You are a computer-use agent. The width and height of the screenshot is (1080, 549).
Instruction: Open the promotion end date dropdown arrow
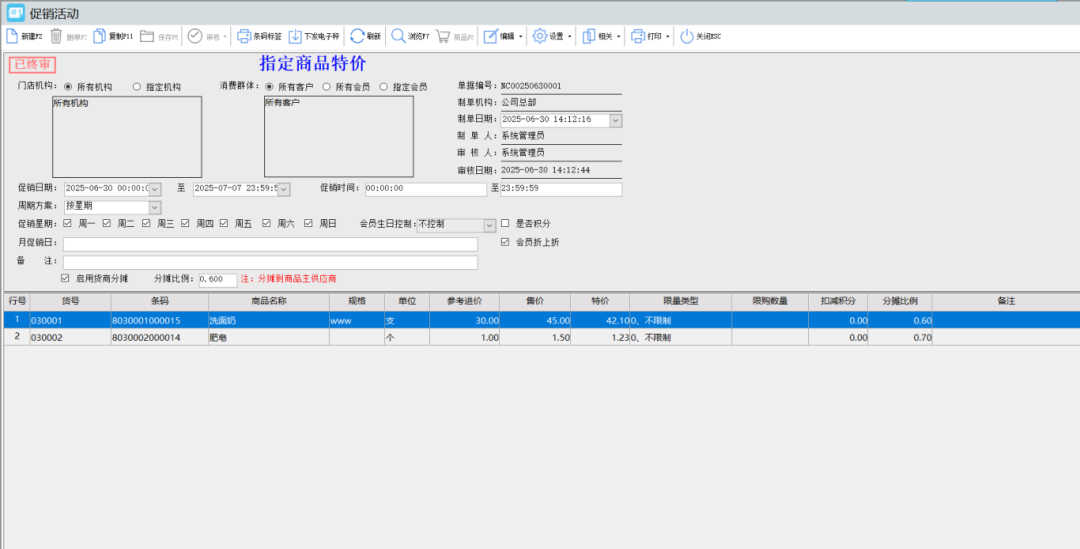[x=284, y=189]
